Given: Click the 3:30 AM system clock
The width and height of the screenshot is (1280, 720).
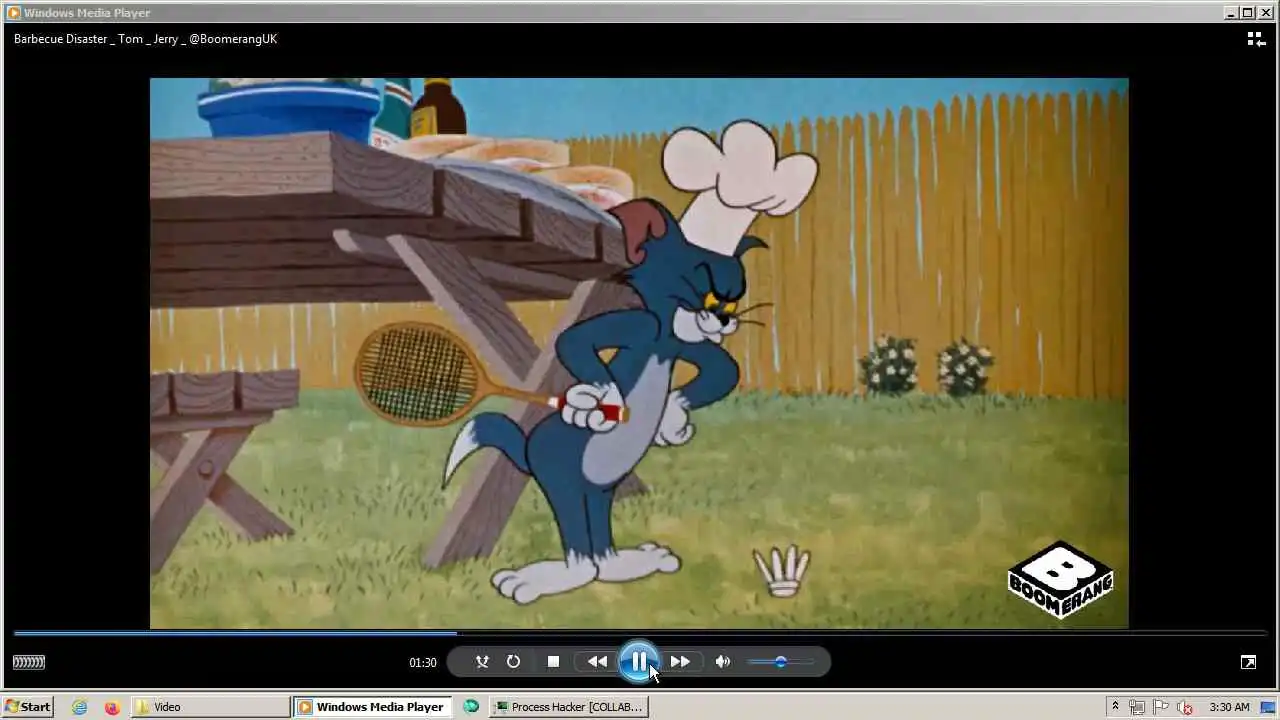Looking at the screenshot, I should click(1229, 707).
